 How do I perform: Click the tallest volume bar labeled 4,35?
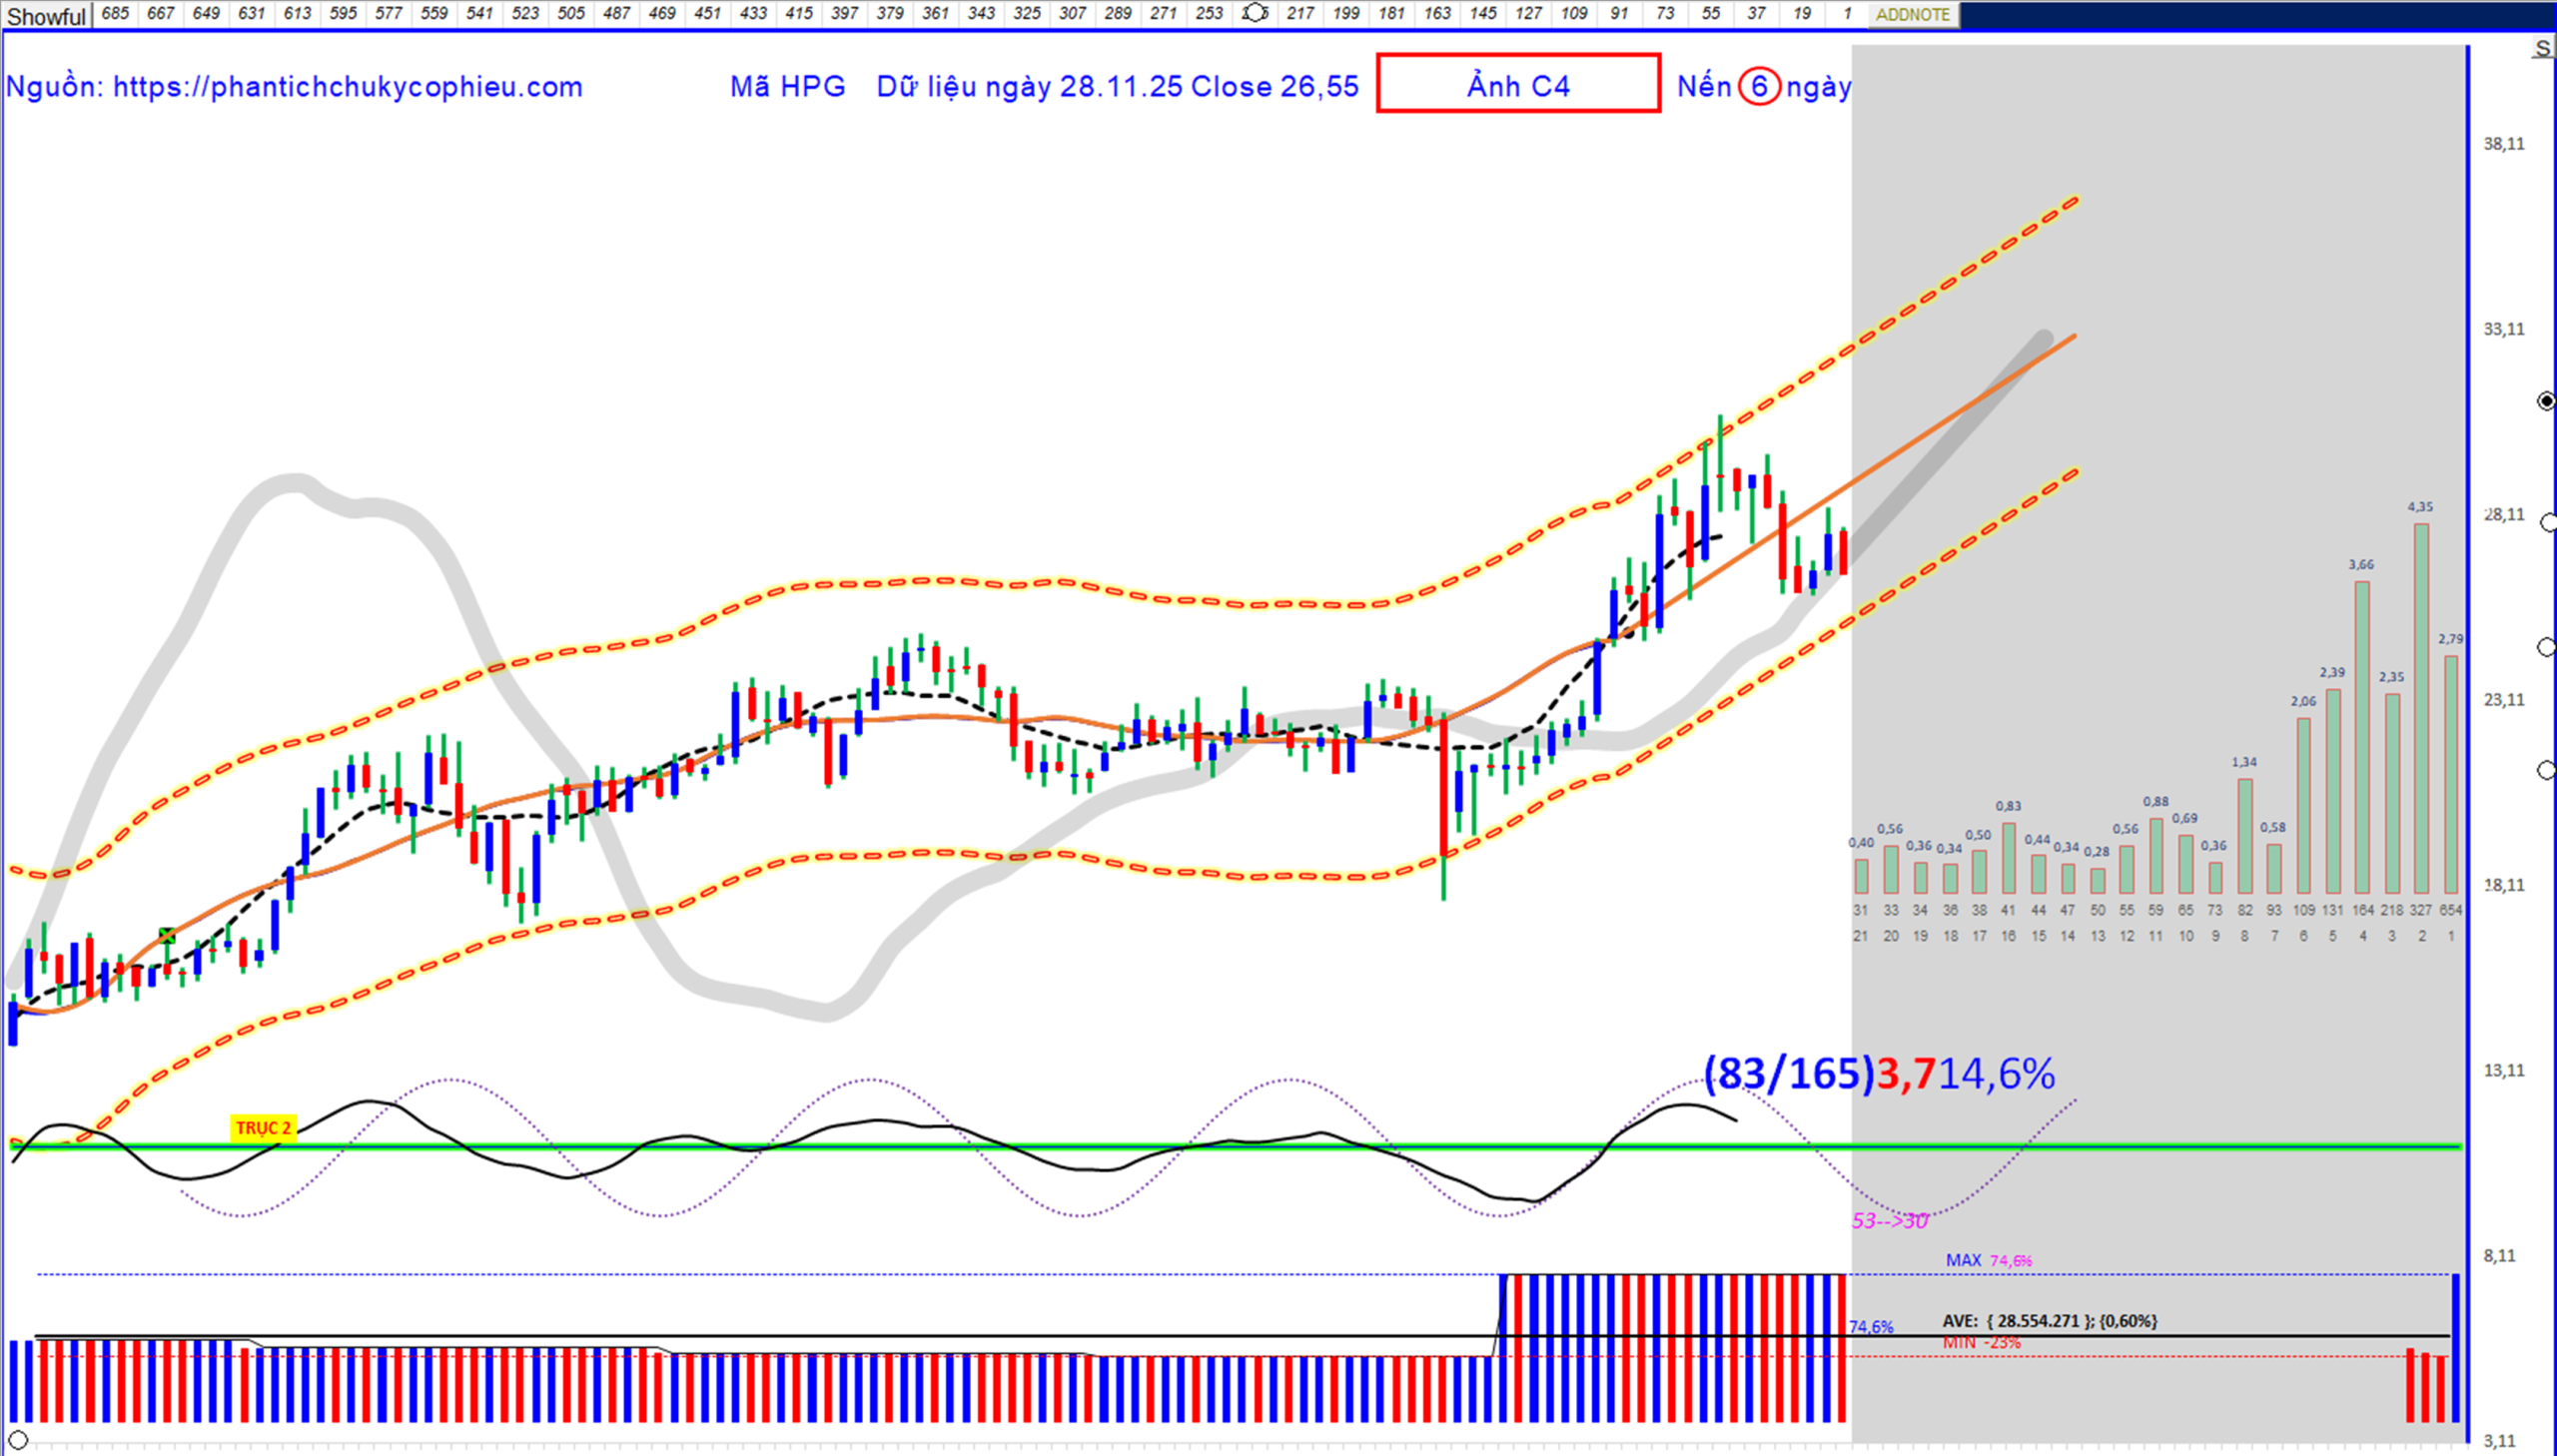click(x=2420, y=707)
